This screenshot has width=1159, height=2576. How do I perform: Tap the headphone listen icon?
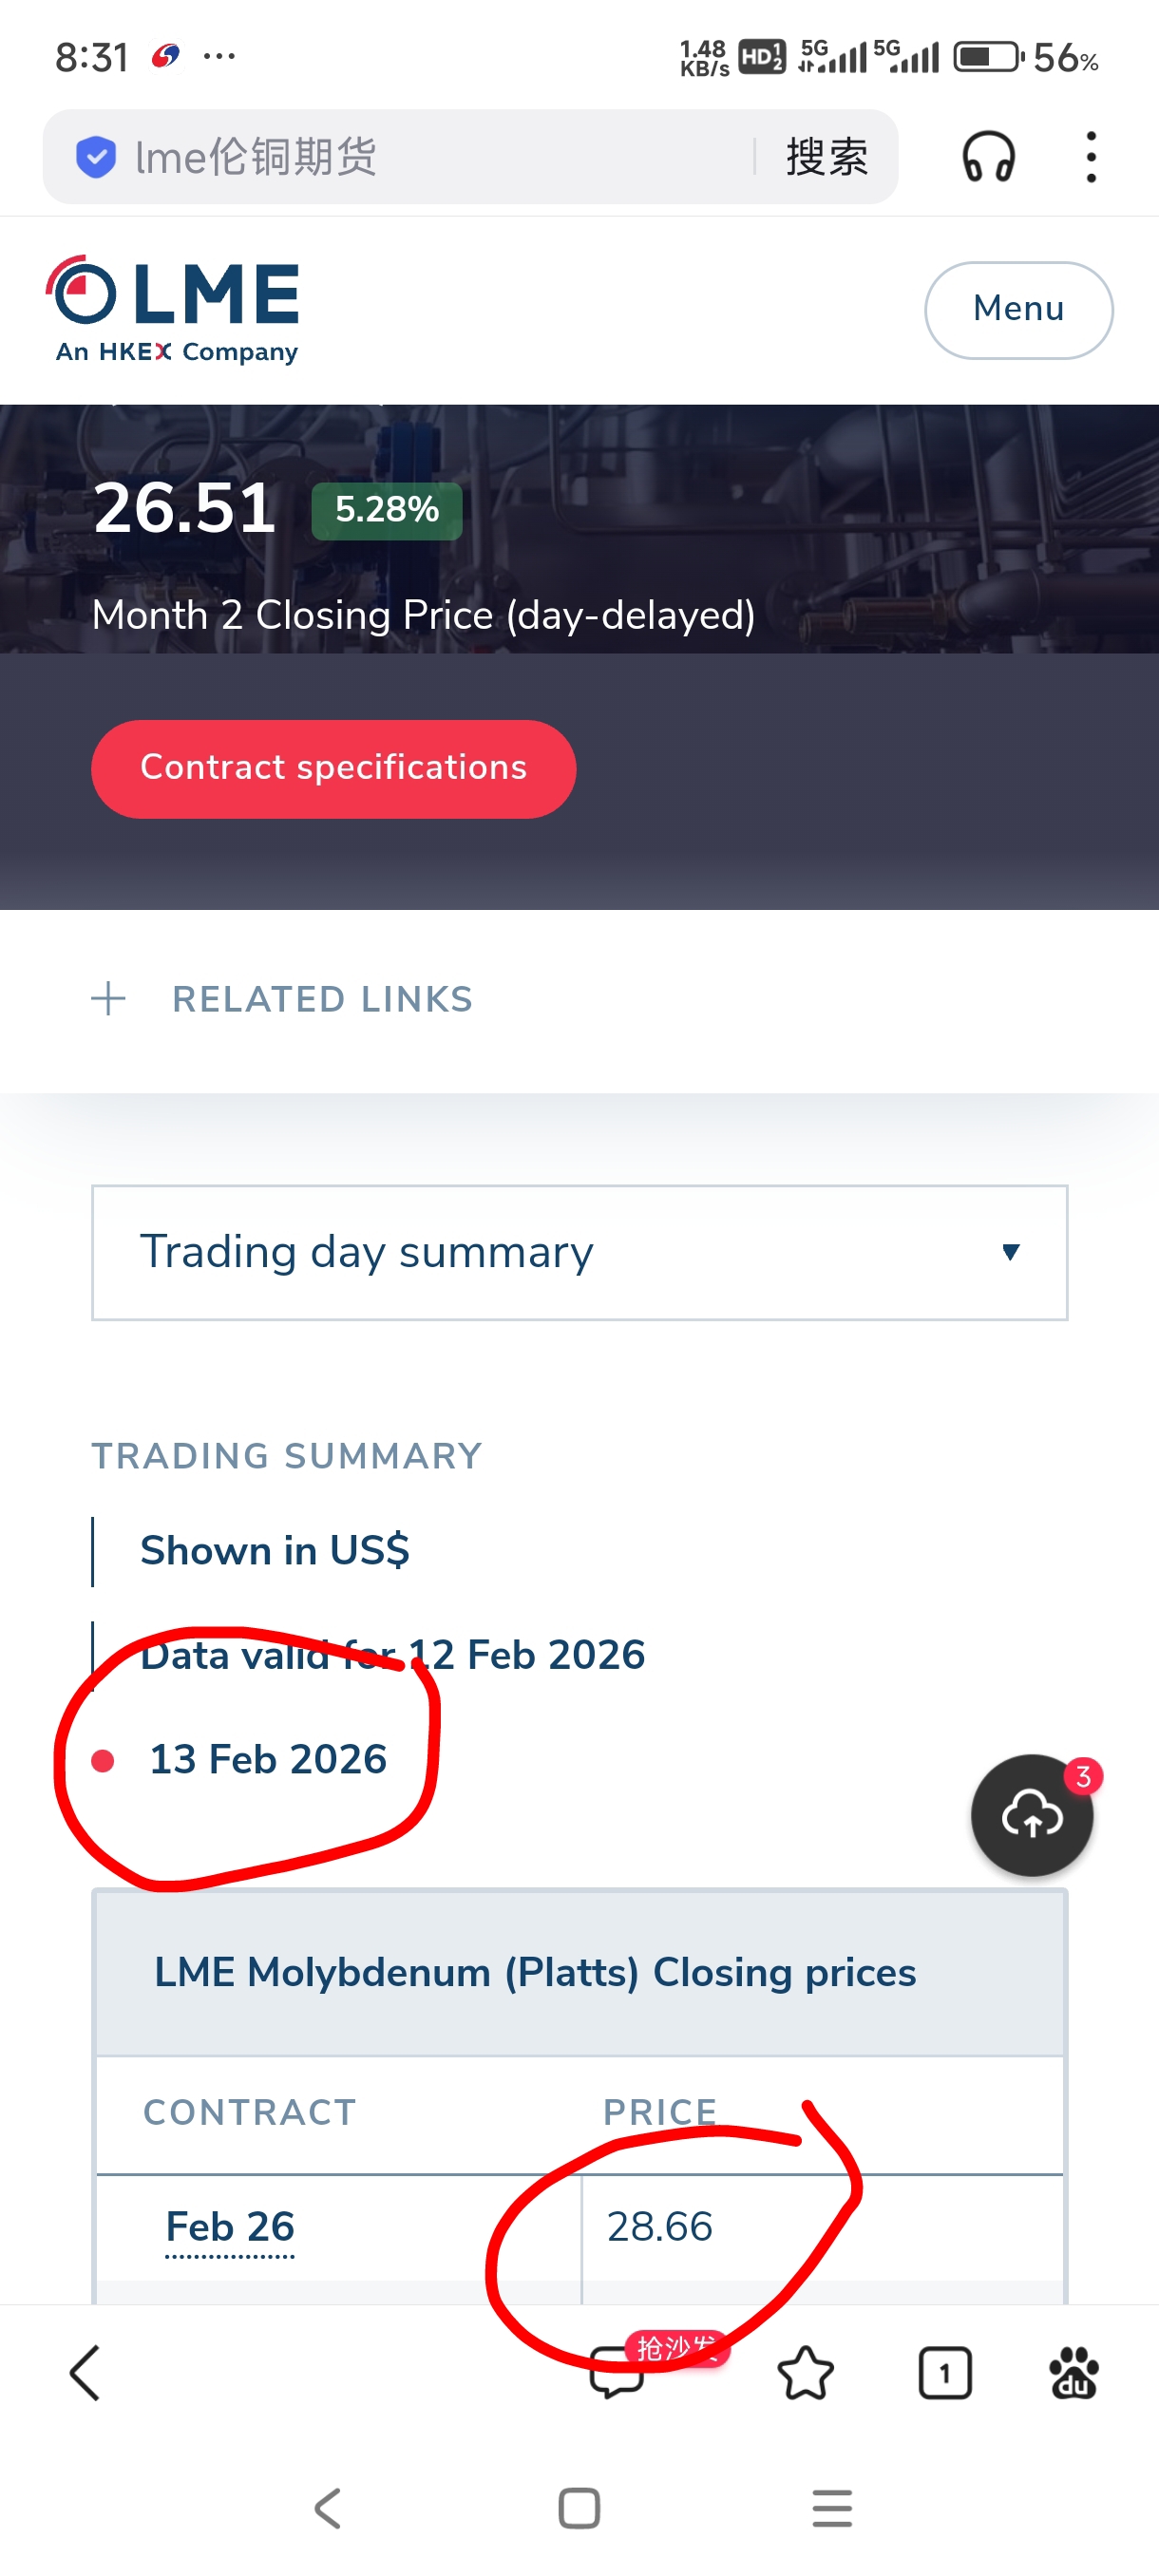(x=988, y=157)
